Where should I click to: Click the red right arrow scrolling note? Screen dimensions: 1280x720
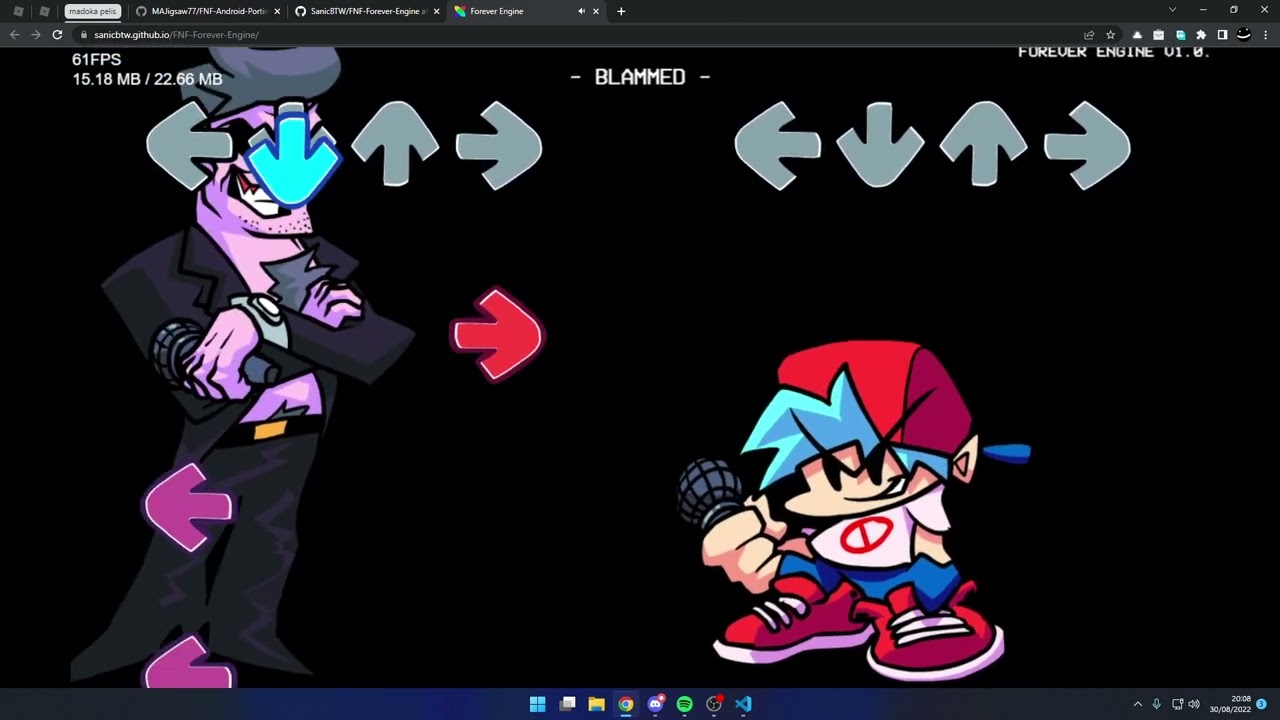[x=497, y=336]
